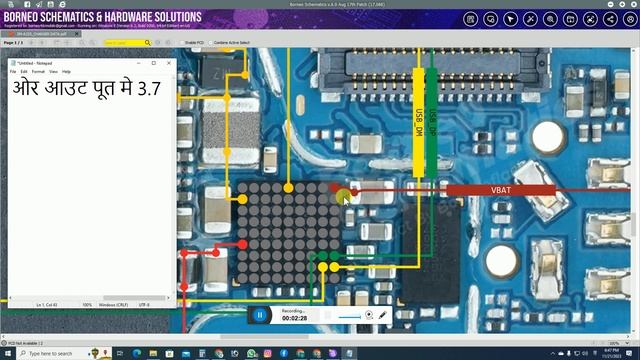Open the window layout icon in header
This screenshot has height=360, width=640.
click(x=571, y=19)
